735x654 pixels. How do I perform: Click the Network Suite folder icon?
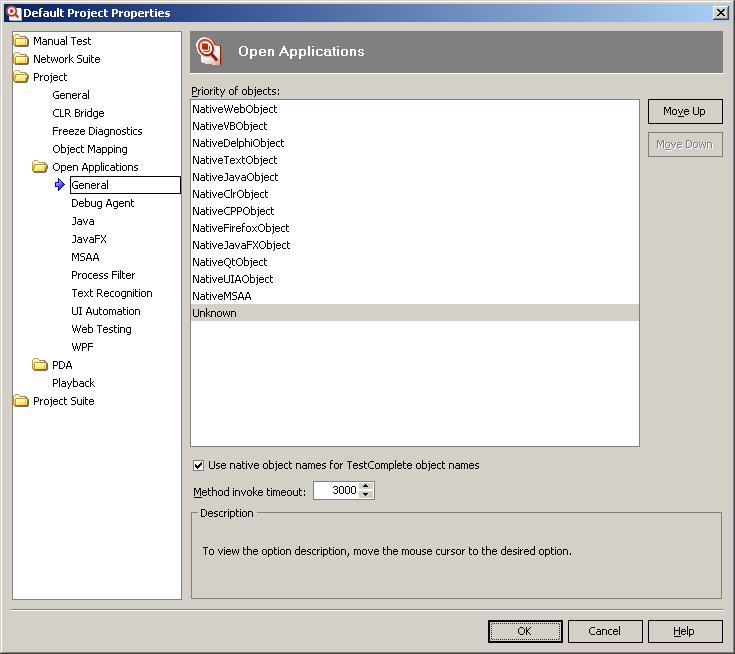(21, 59)
